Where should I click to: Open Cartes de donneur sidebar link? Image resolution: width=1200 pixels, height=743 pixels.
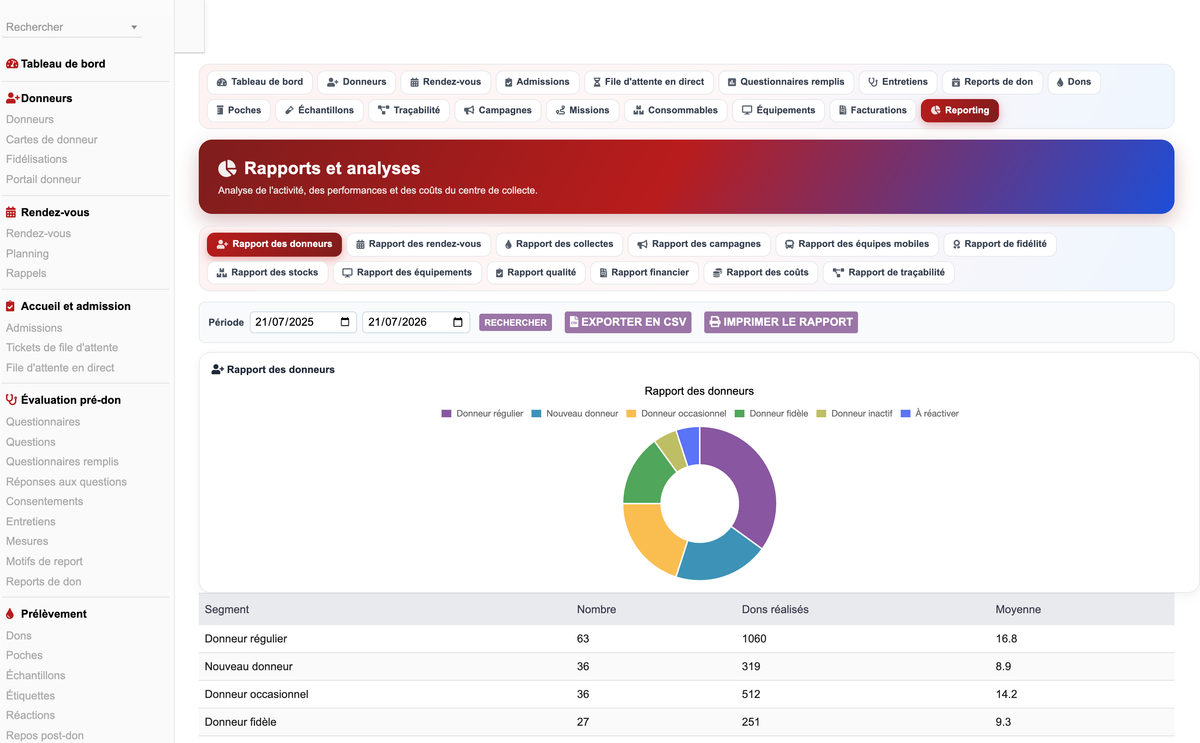pyautogui.click(x=52, y=140)
